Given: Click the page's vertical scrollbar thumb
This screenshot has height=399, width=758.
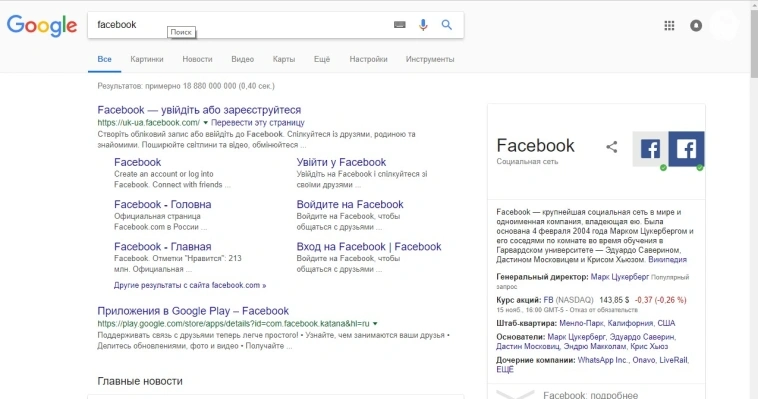Looking at the screenshot, I should (754, 44).
